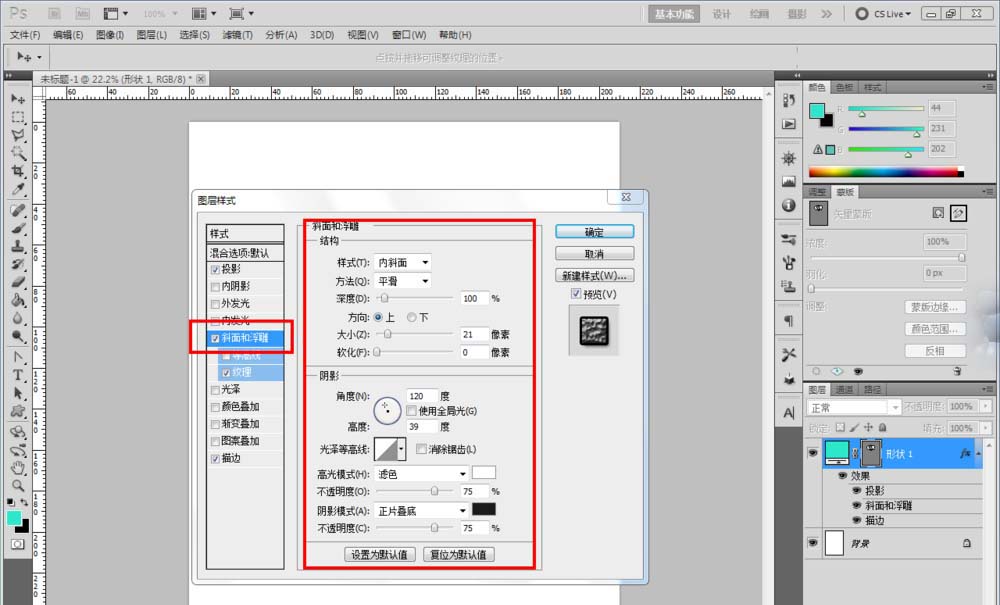
Task: Toggle Quick Mask mode icon
Action: pos(17,544)
